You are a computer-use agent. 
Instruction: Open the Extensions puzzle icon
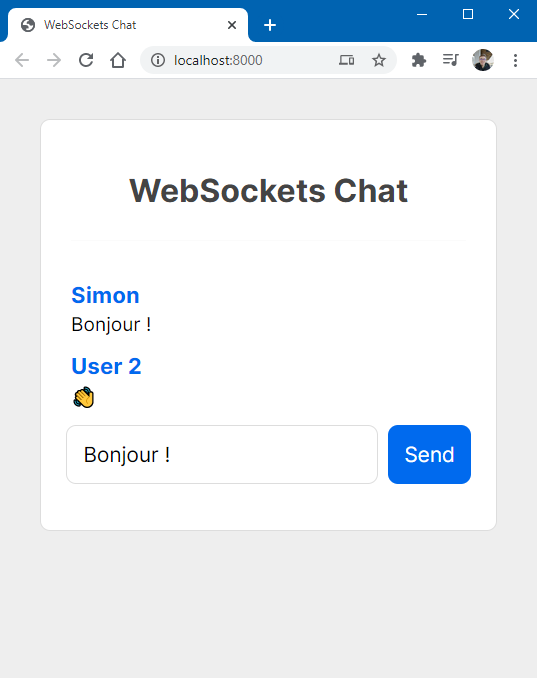419,60
